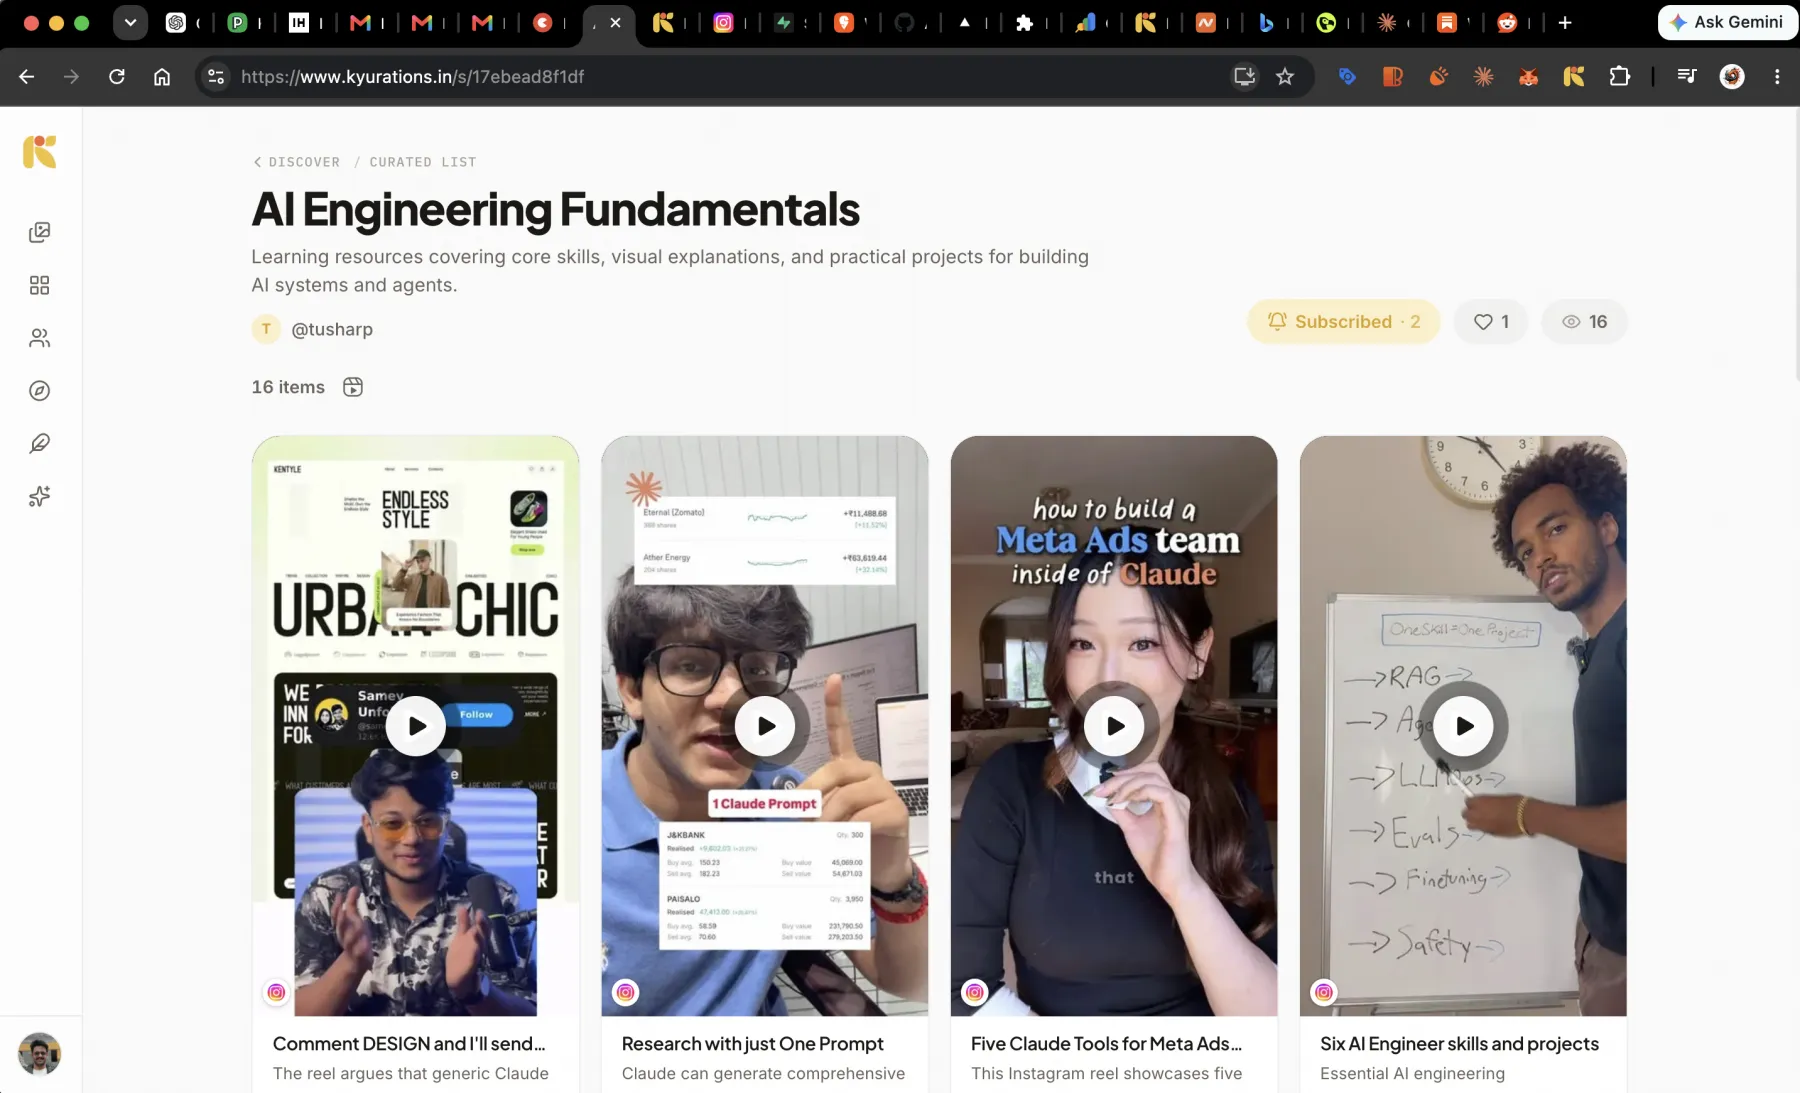The height and width of the screenshot is (1093, 1800).
Task: Open the grid collections icon in the sidebar
Action: pyautogui.click(x=40, y=285)
